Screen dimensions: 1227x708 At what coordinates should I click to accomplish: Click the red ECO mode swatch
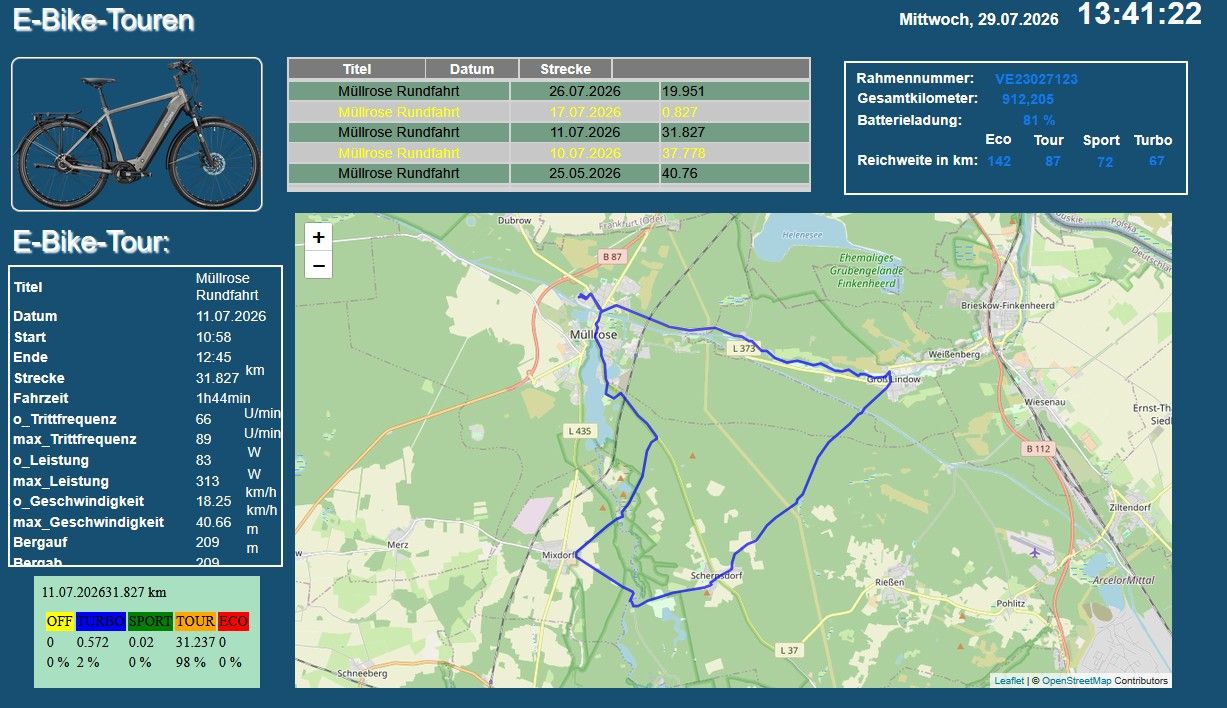233,621
